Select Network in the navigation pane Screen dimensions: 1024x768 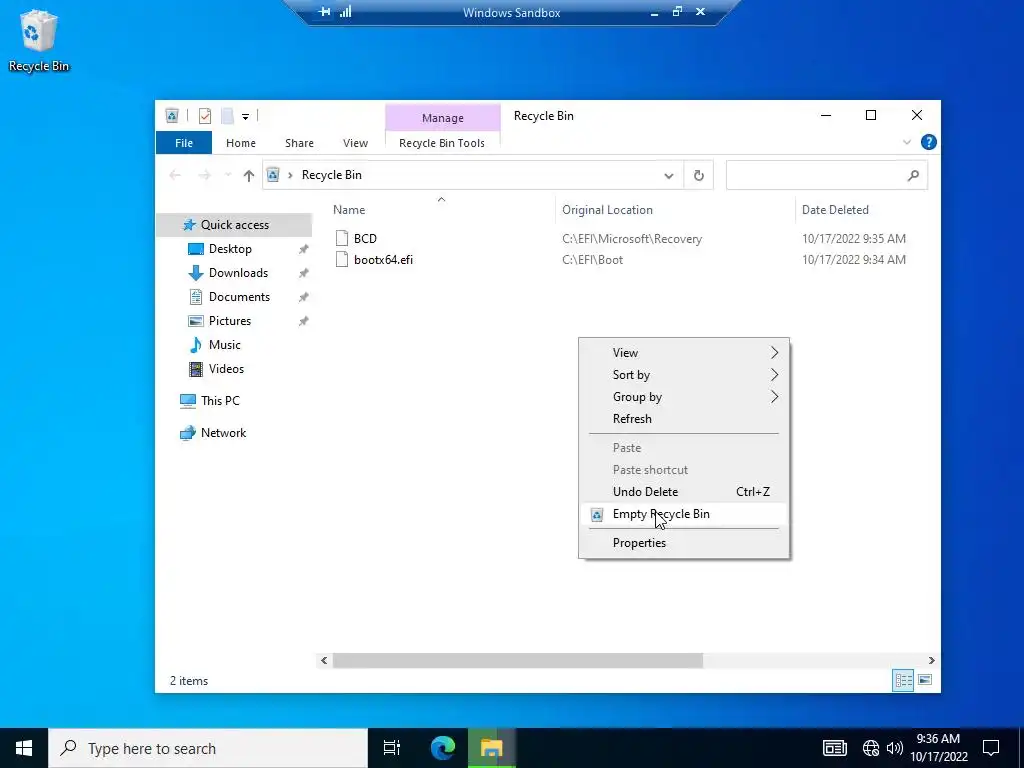[x=223, y=433]
